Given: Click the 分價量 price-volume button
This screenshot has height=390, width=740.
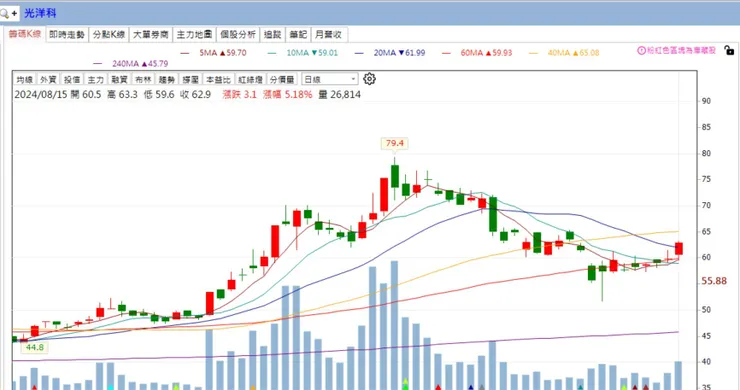Looking at the screenshot, I should point(282,79).
